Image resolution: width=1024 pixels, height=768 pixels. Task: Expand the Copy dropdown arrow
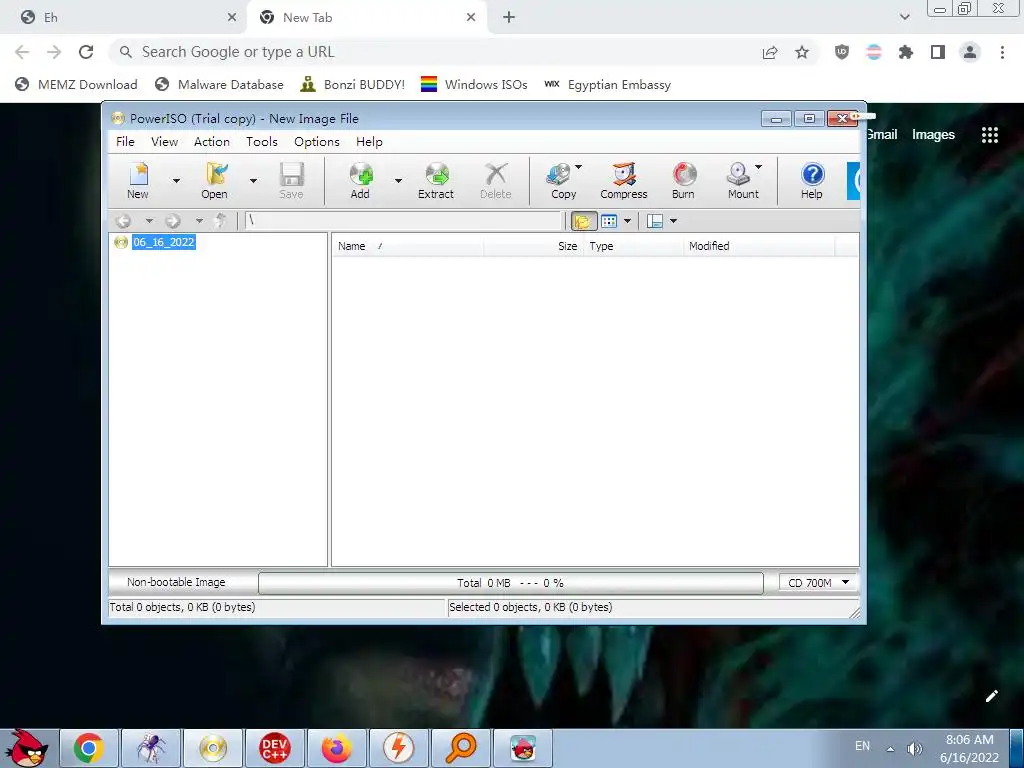coord(578,167)
